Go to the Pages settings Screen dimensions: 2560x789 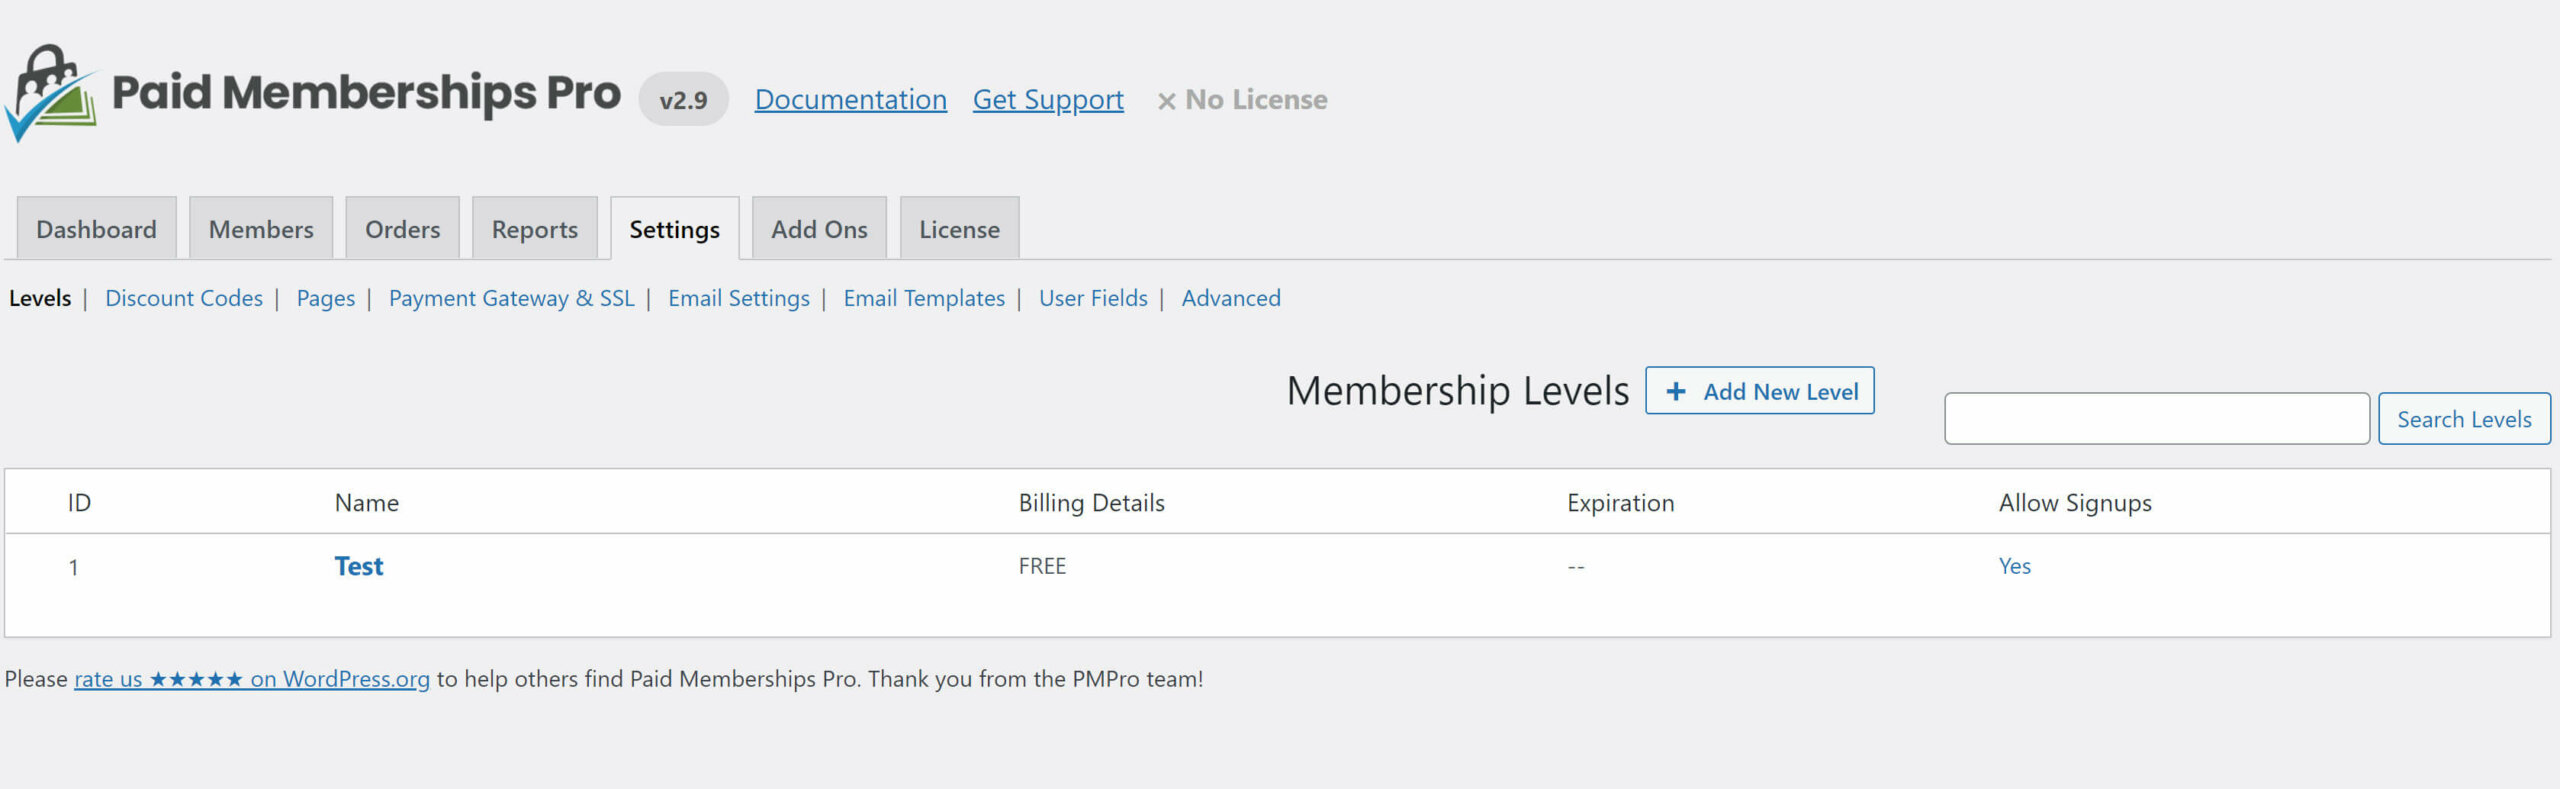pos(326,298)
